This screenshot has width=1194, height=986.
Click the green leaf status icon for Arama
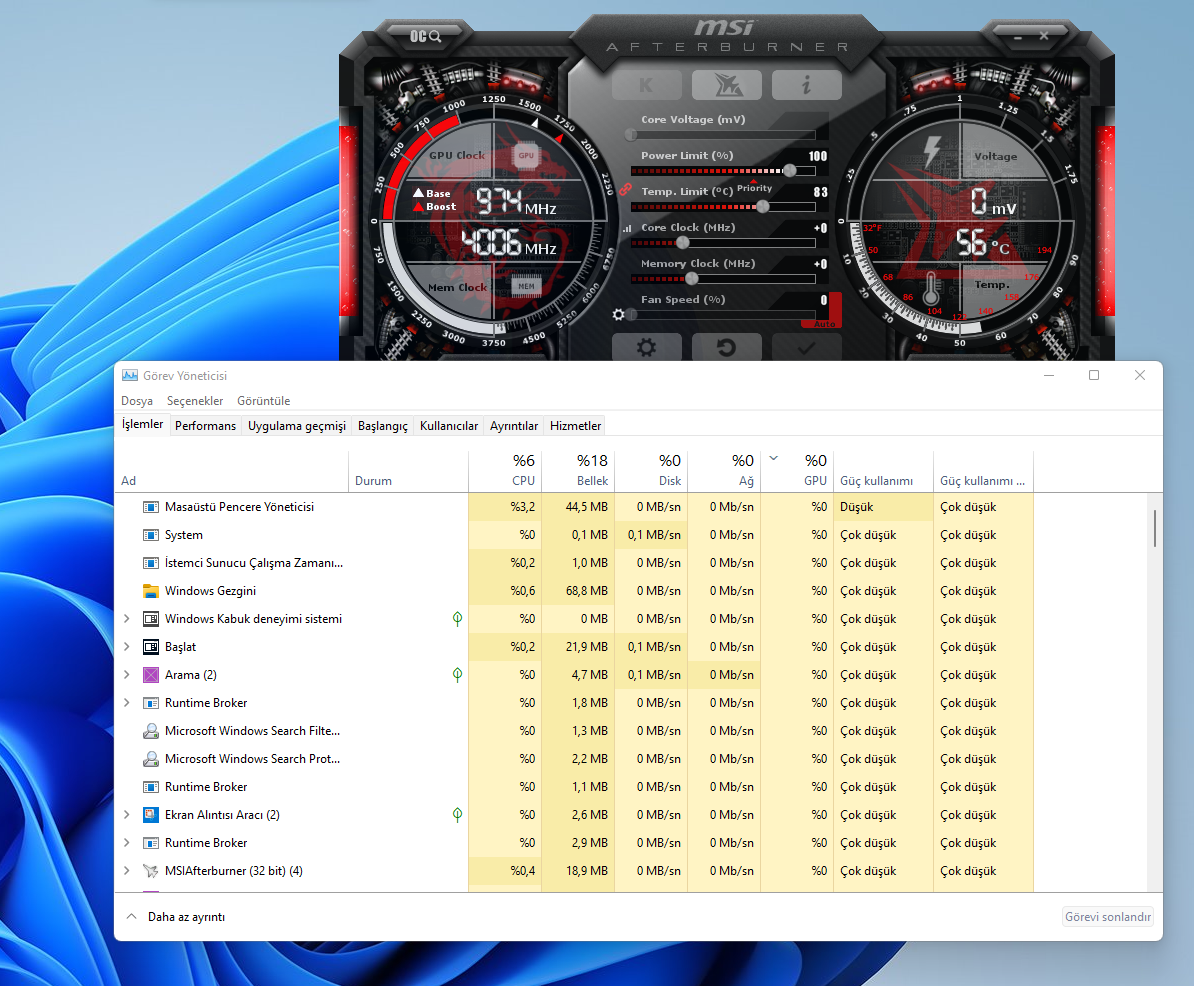pyautogui.click(x=457, y=675)
